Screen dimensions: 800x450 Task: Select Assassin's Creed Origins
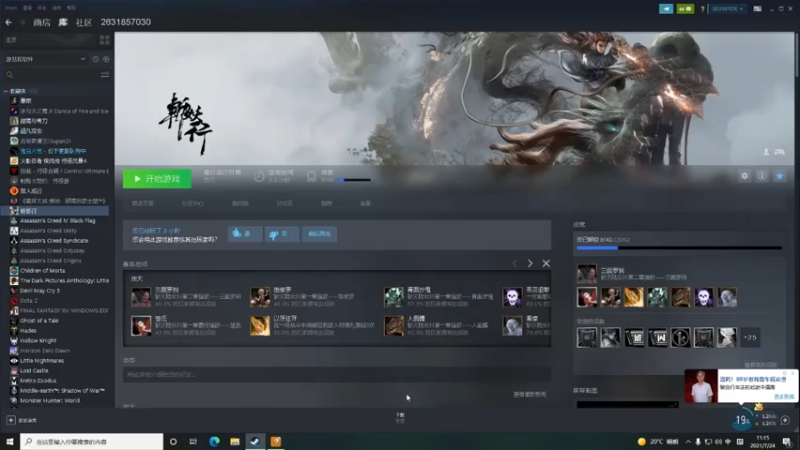click(51, 260)
